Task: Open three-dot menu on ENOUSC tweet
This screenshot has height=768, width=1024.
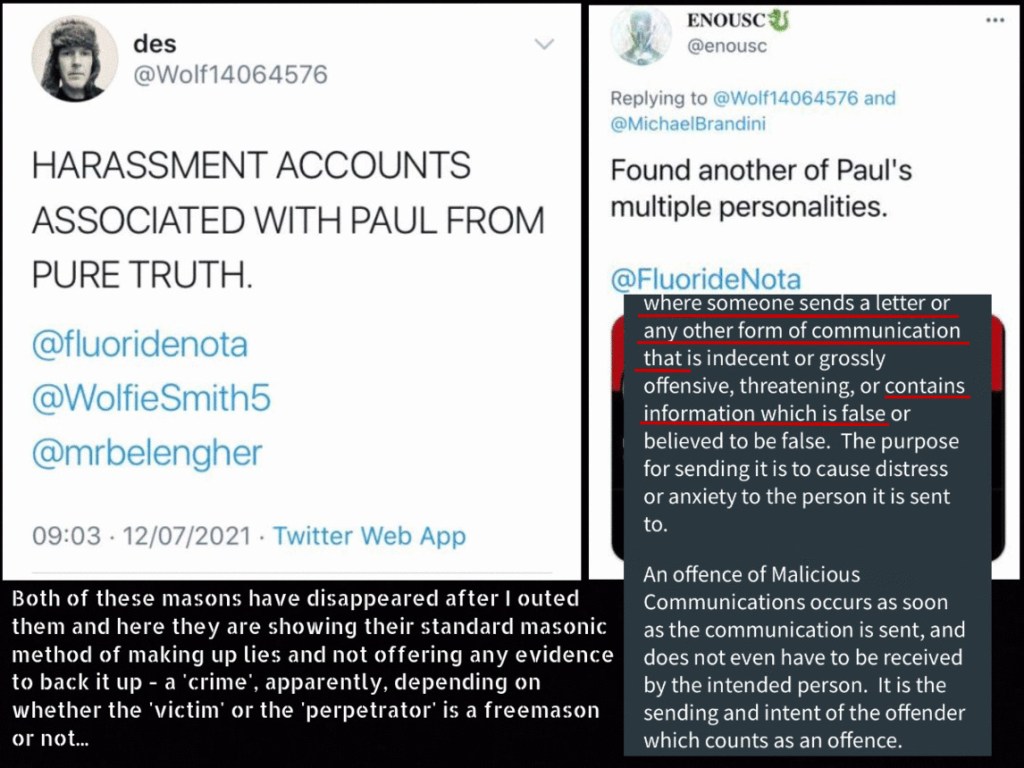Action: 995,20
